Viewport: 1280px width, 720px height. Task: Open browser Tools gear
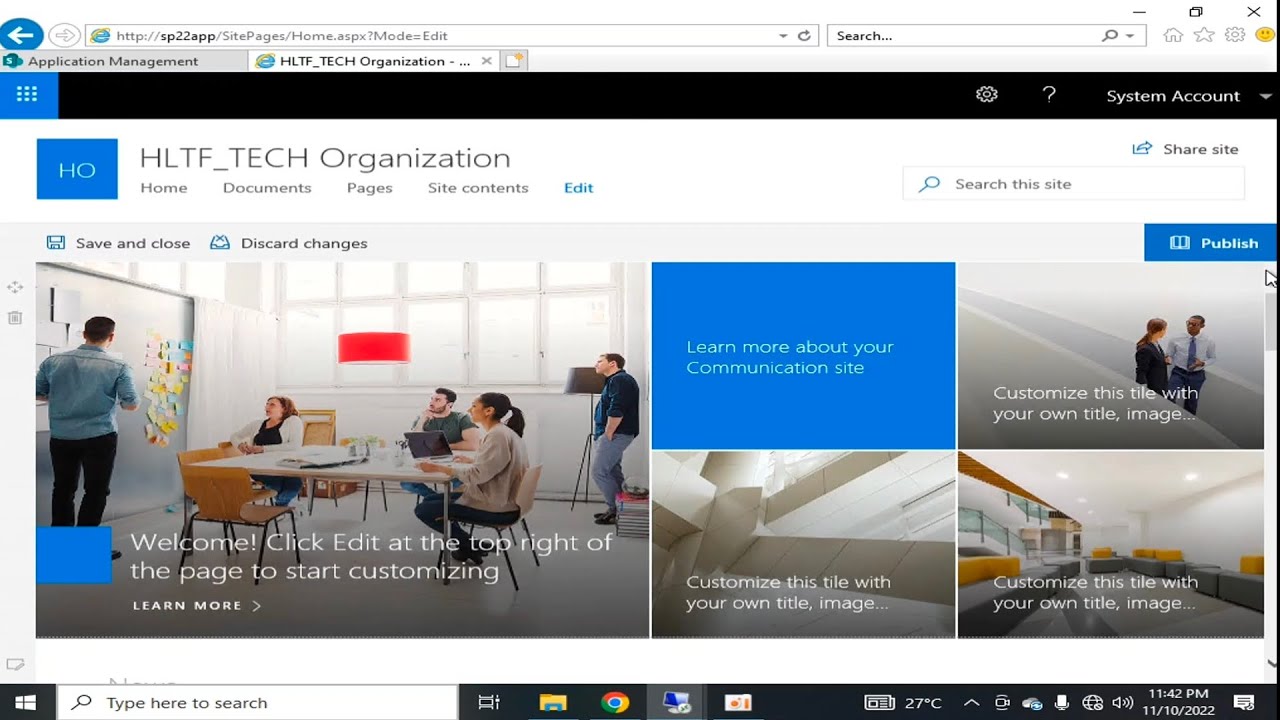(1235, 35)
